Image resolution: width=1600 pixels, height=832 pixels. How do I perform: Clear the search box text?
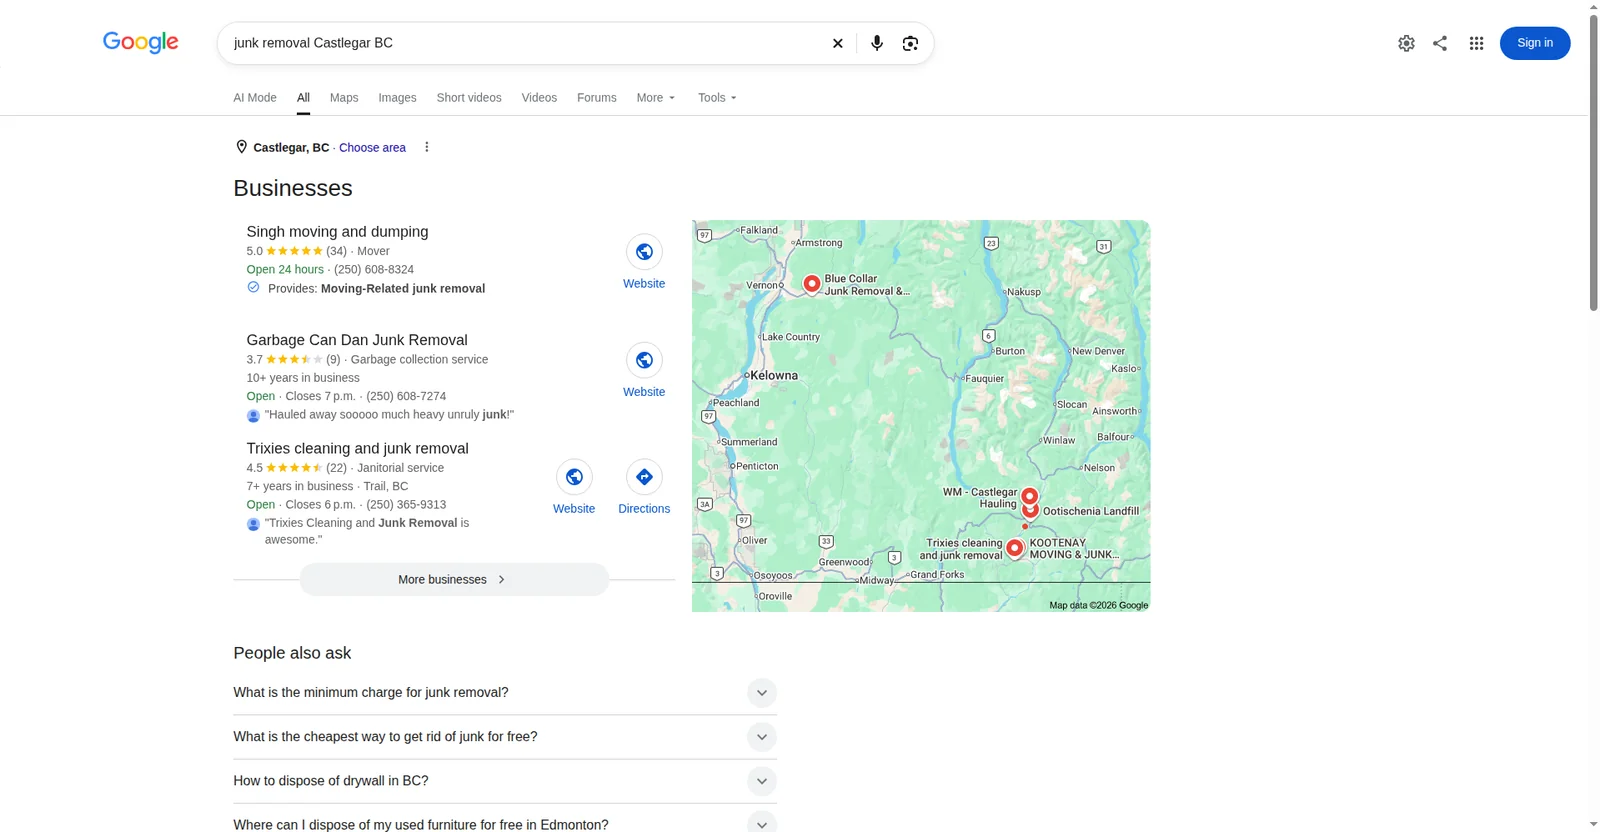(x=838, y=43)
